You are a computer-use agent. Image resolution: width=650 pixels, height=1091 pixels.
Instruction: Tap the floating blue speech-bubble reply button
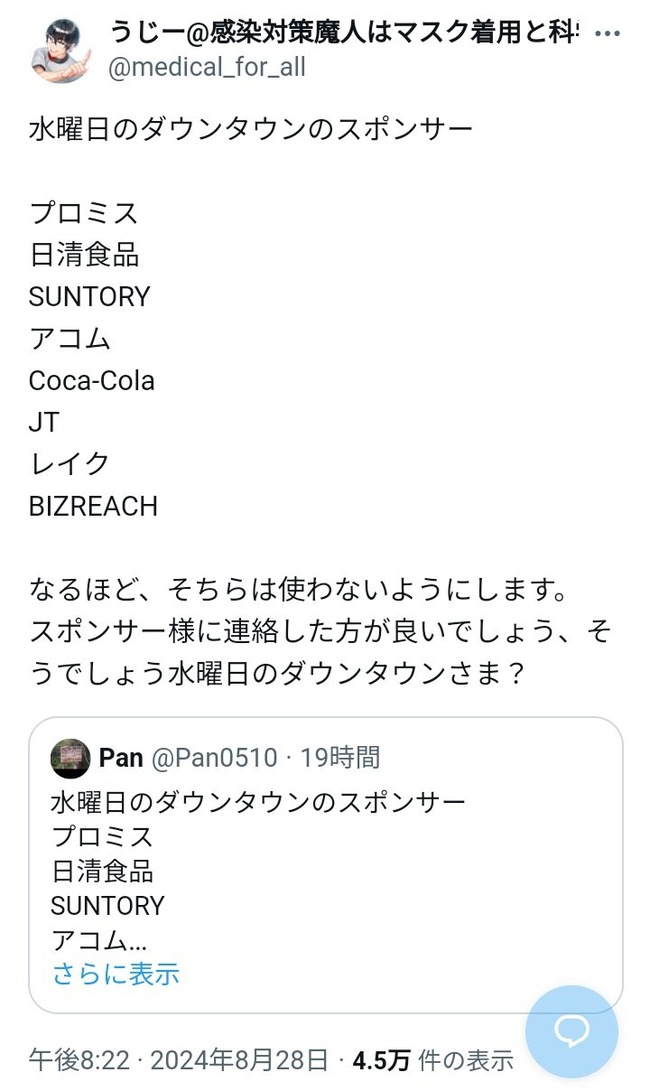571,1030
